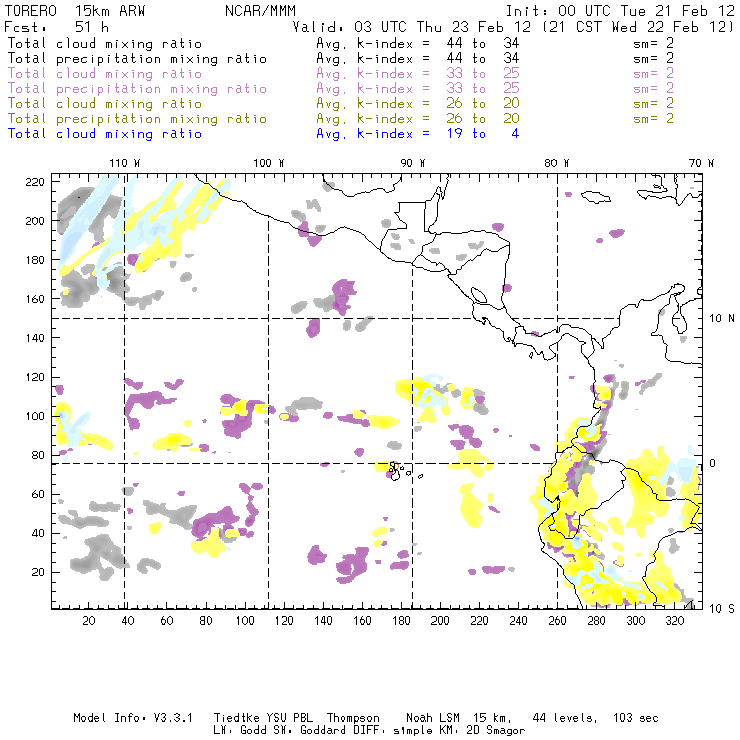Click the '240' tick on the horizontal axis

point(518,621)
